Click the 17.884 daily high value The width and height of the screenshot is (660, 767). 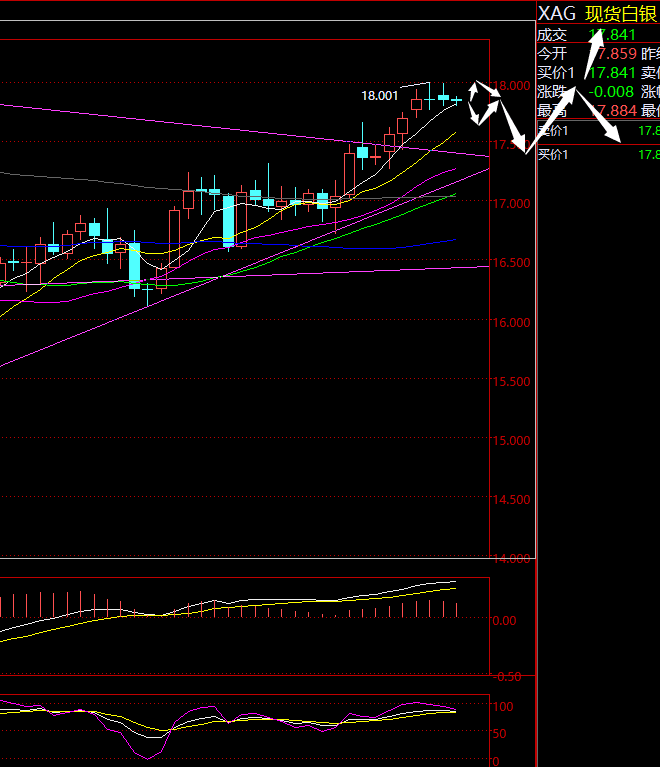click(614, 111)
